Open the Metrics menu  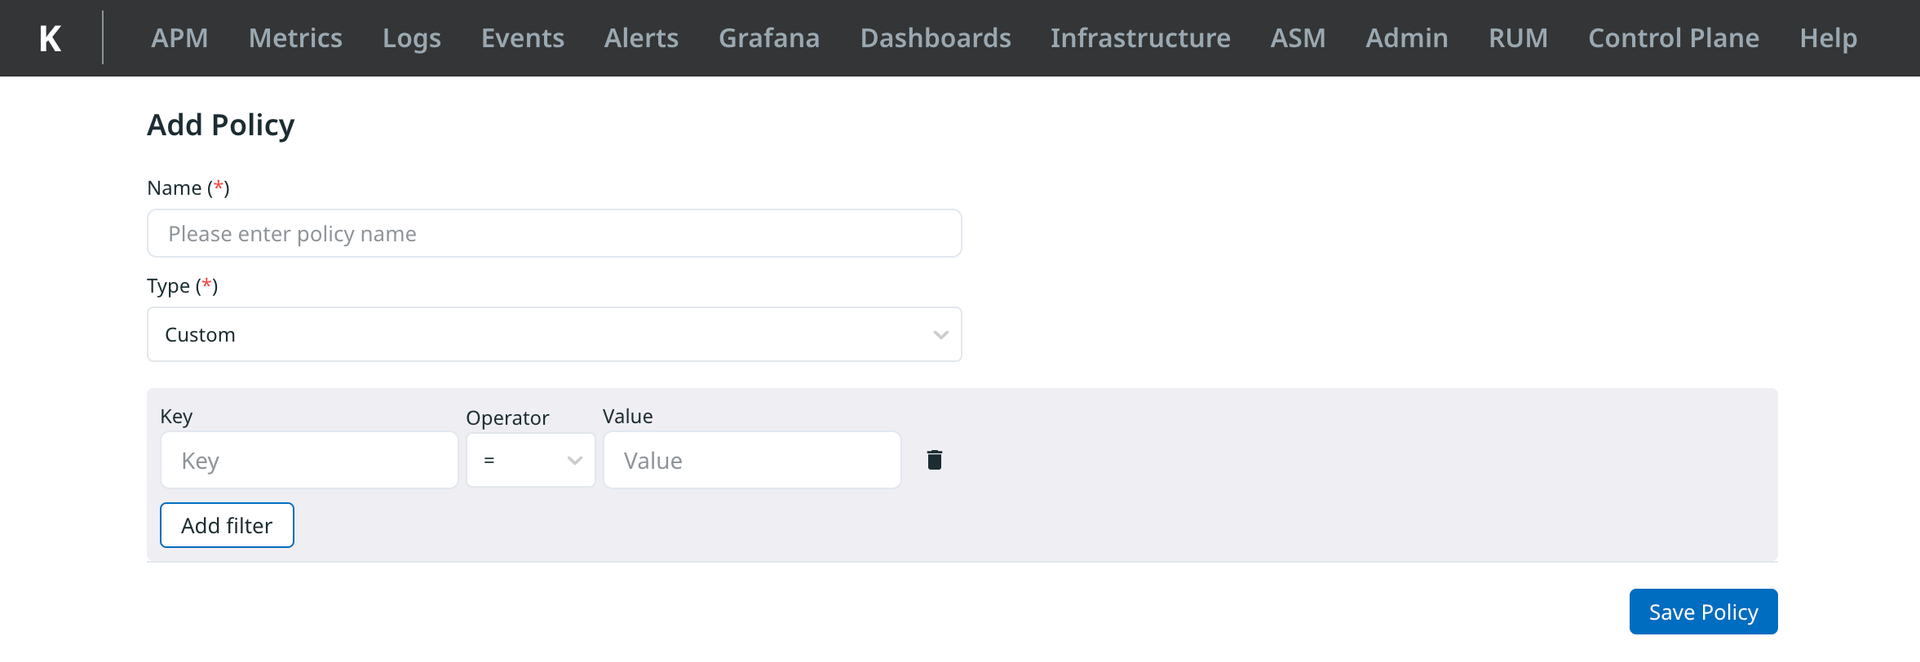point(295,38)
